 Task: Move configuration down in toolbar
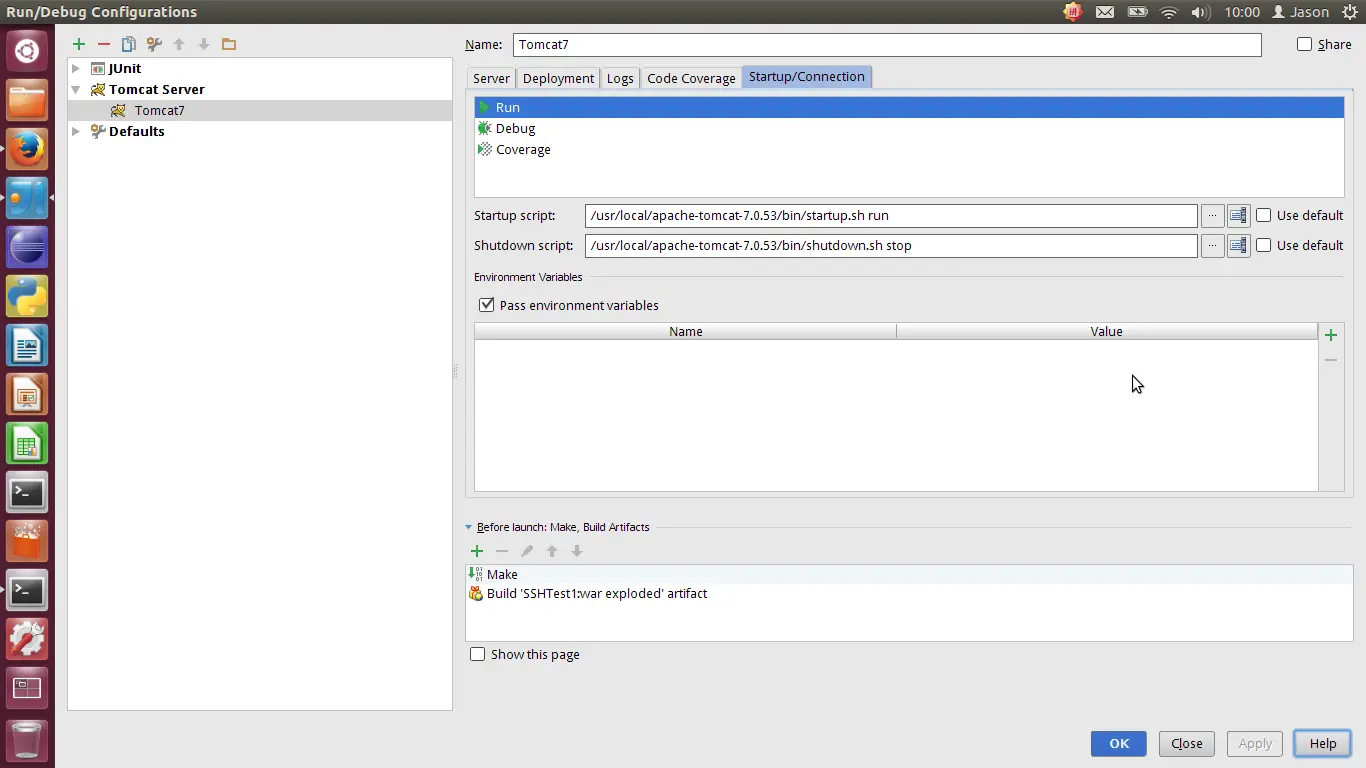click(x=204, y=44)
